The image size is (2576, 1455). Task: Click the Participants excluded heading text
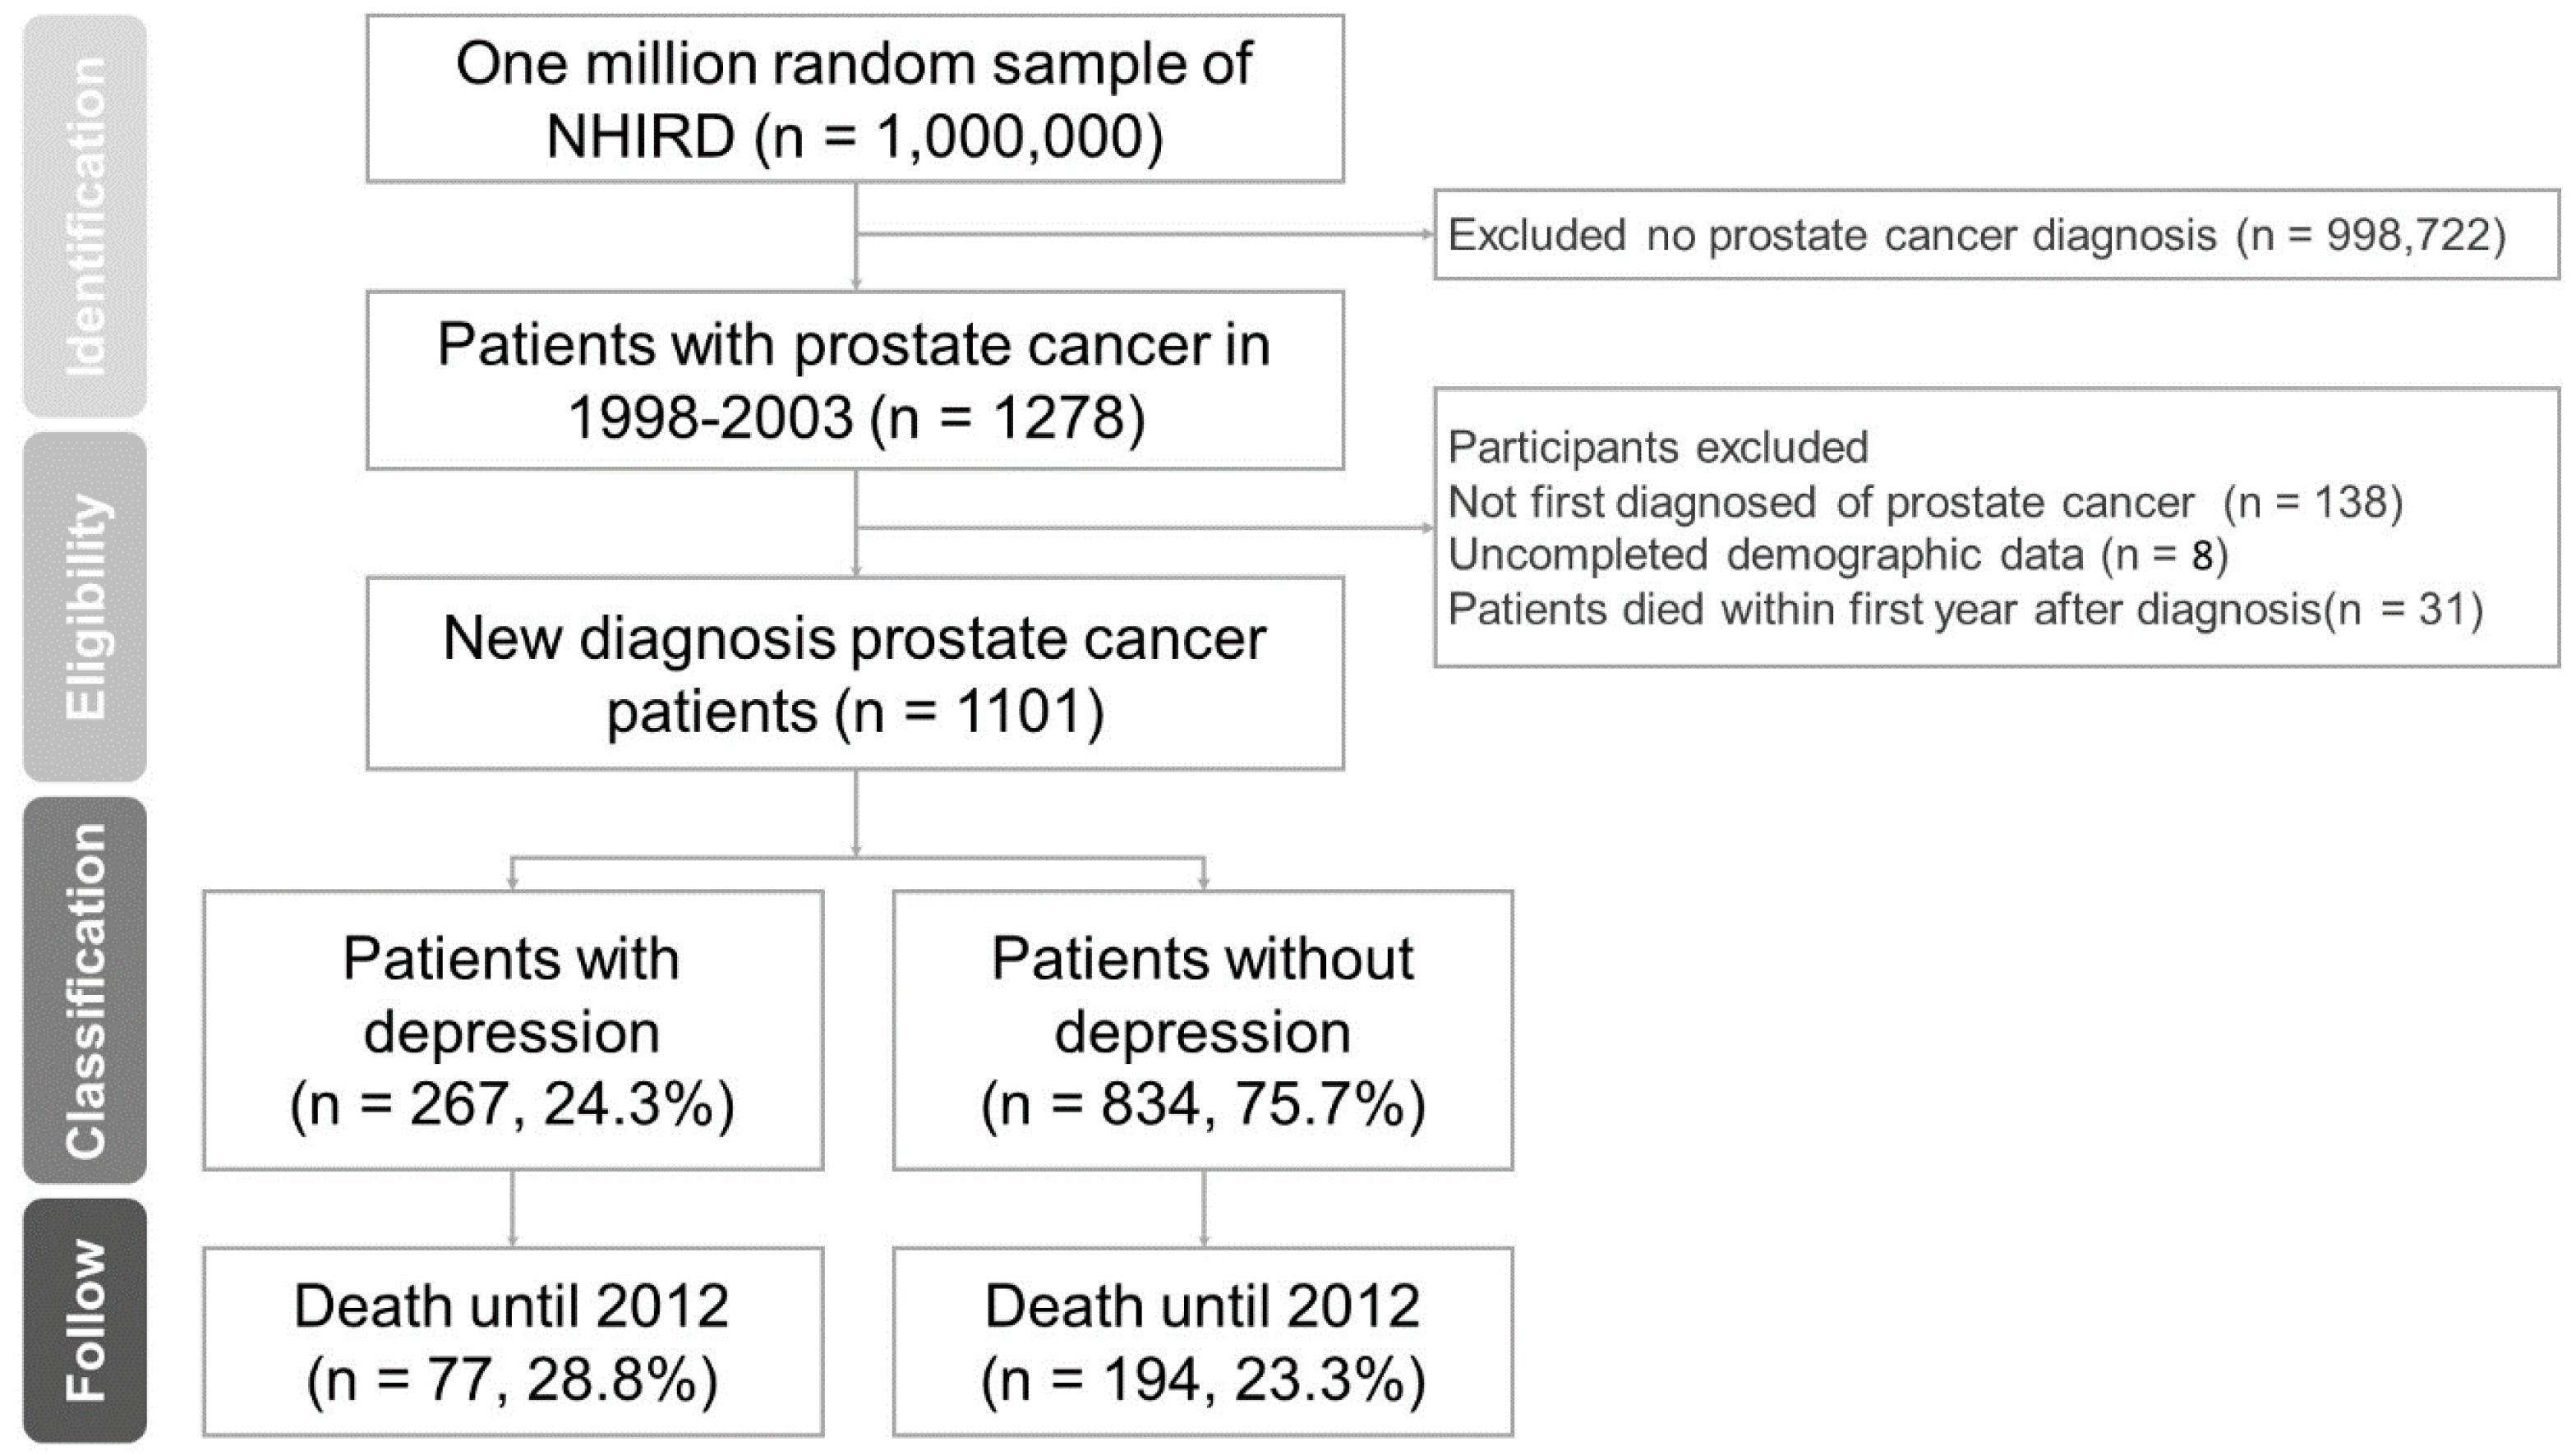(1658, 447)
